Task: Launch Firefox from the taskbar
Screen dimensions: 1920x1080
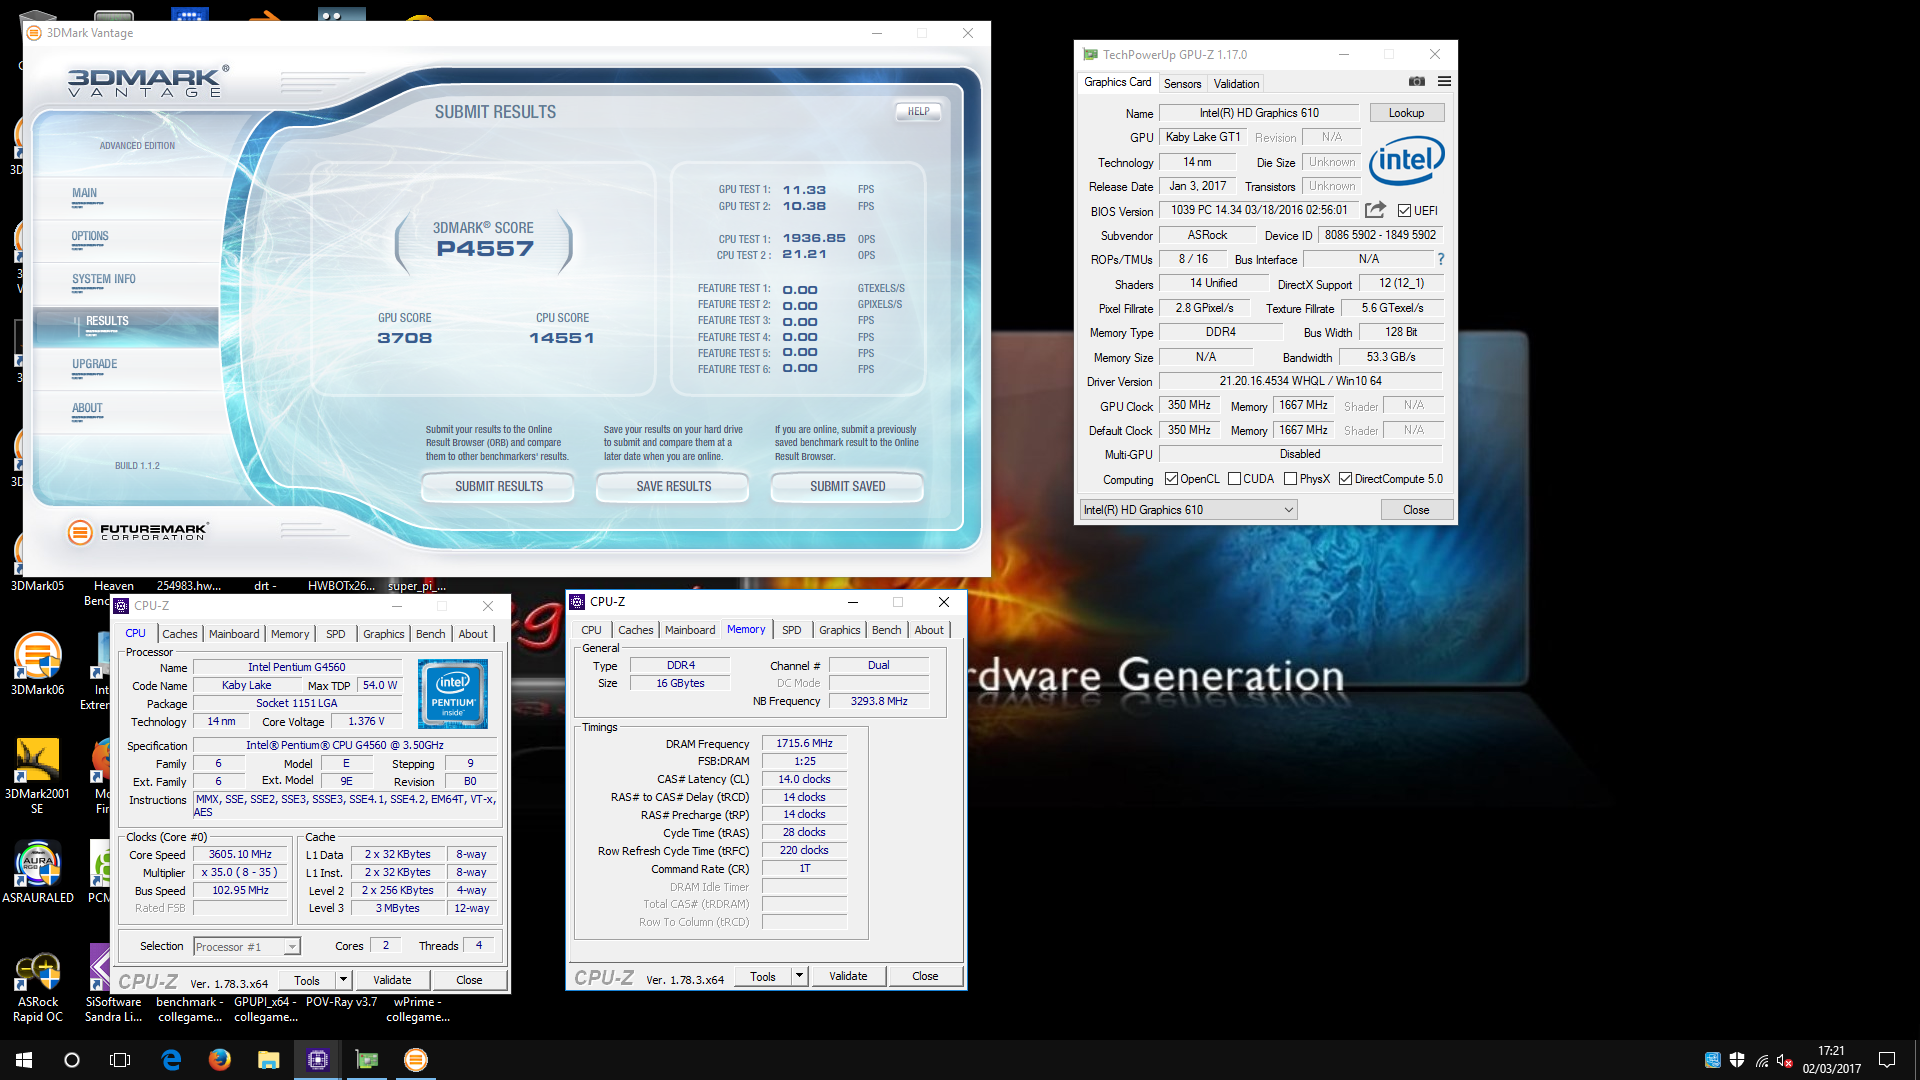Action: pos(220,1060)
